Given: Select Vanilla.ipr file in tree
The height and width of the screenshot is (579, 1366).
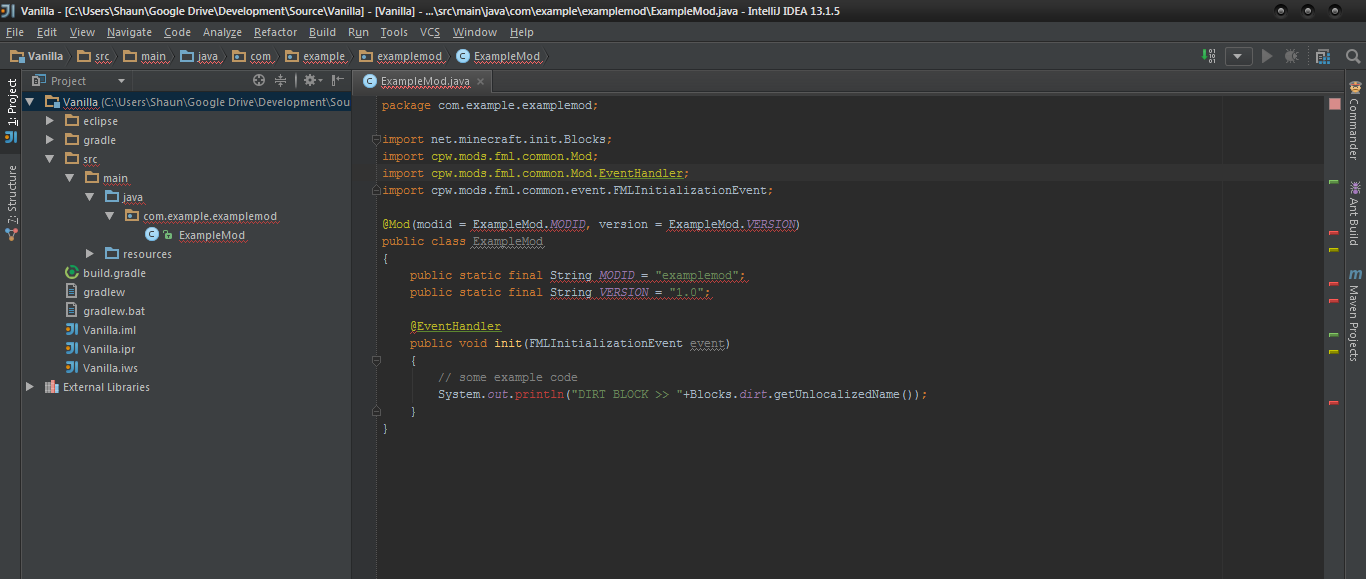Looking at the screenshot, I should 109,349.
